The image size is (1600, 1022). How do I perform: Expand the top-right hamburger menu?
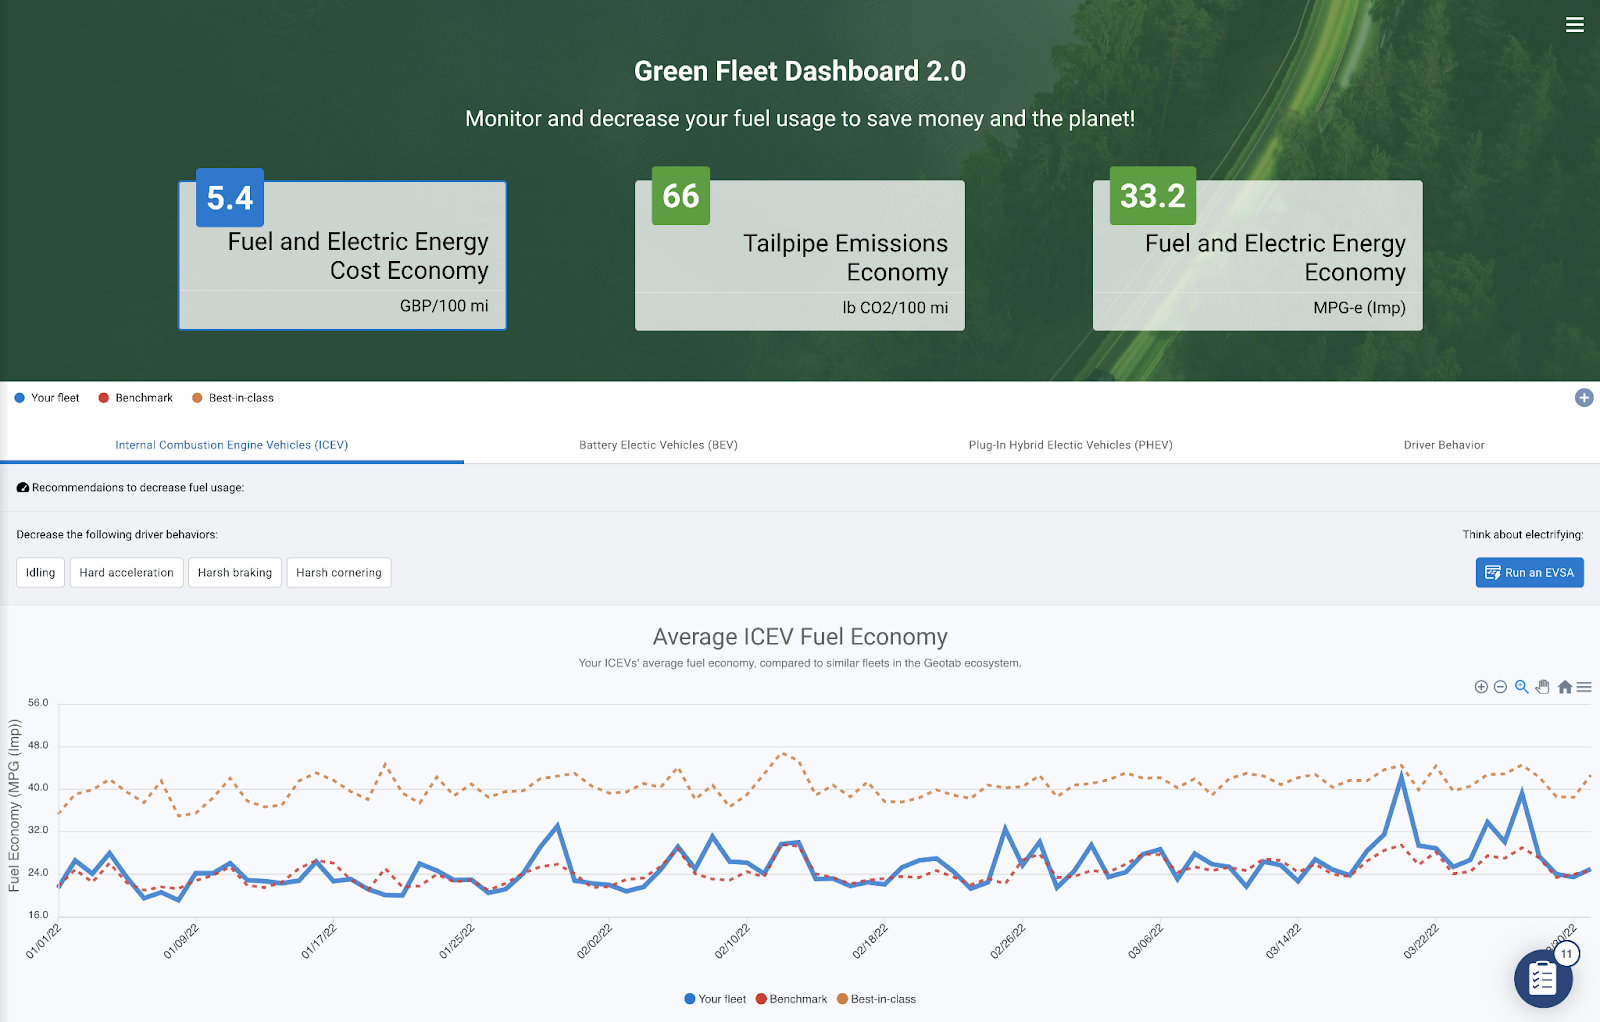tap(1575, 25)
